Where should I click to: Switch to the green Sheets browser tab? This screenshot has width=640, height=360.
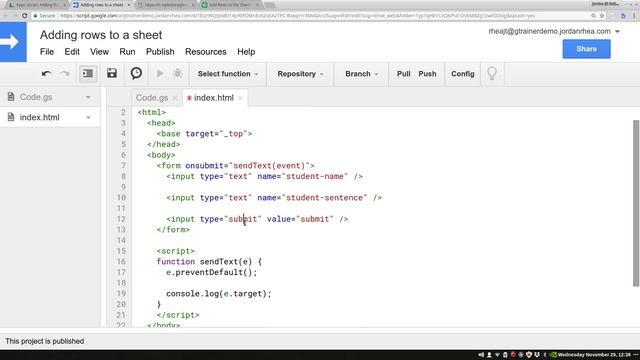(x=231, y=5)
